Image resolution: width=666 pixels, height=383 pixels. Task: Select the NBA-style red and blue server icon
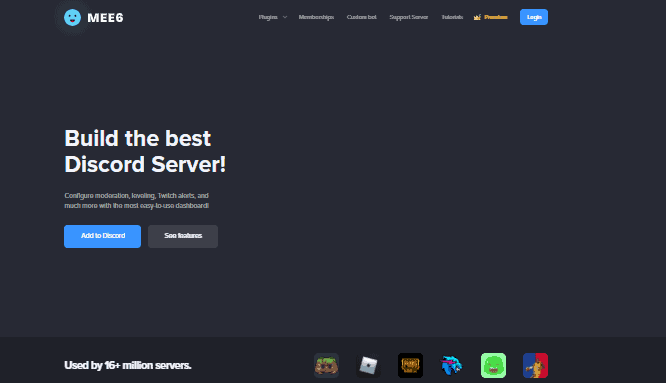pyautogui.click(x=535, y=365)
